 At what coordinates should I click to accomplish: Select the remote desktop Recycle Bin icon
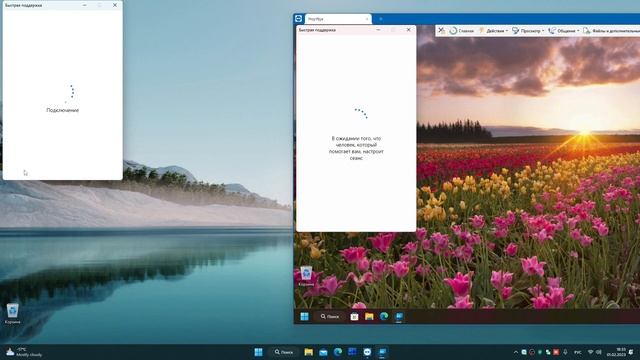pos(306,276)
